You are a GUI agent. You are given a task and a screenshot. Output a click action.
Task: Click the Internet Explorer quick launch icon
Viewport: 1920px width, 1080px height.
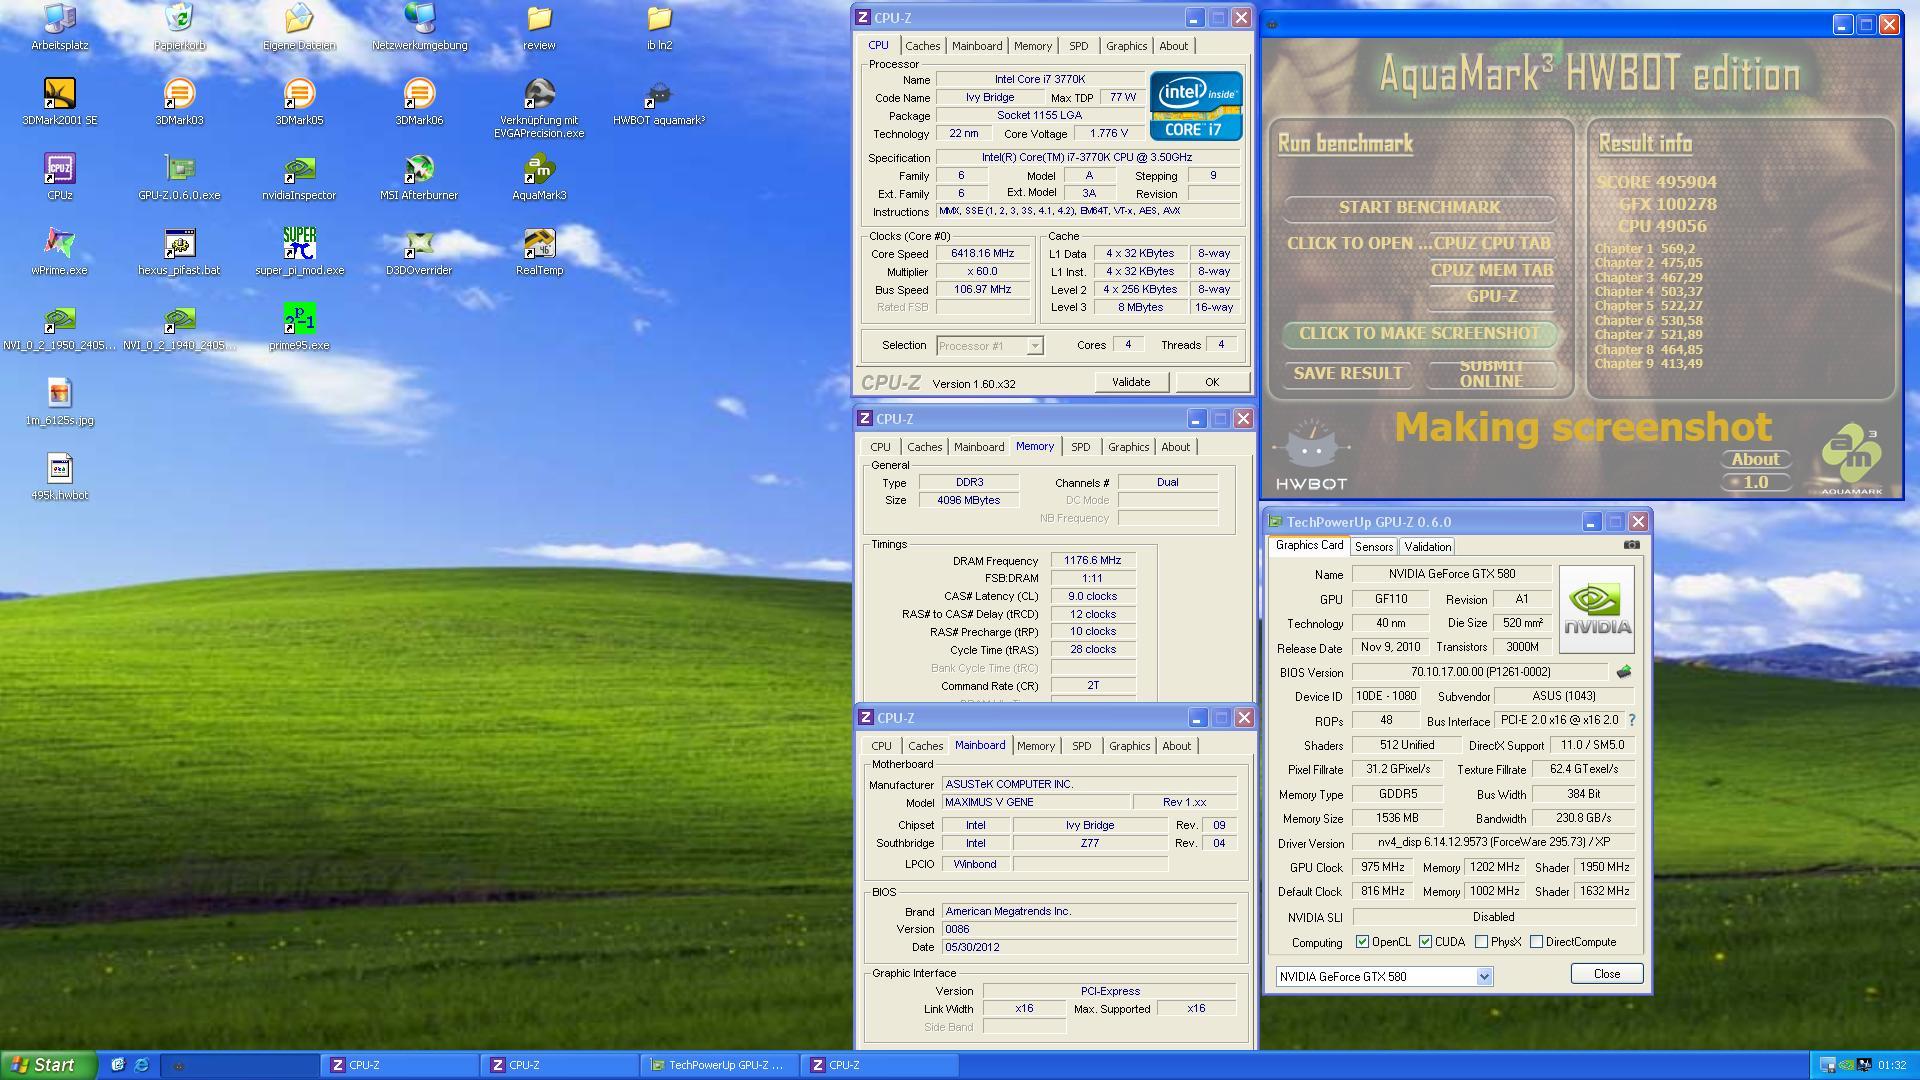click(x=141, y=1065)
